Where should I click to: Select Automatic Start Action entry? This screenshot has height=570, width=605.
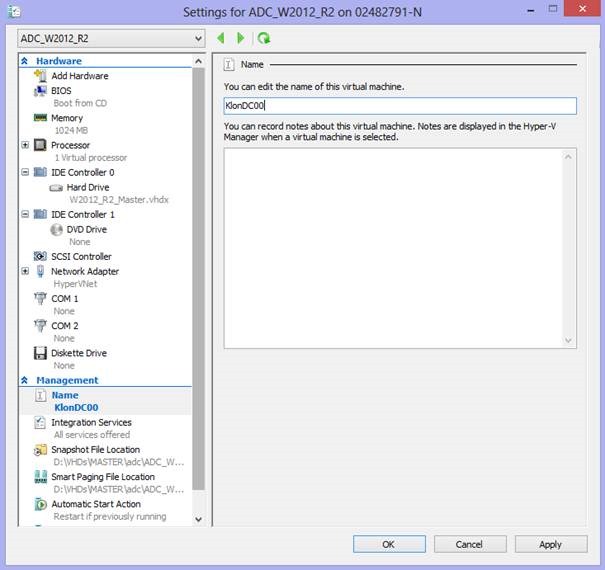(96, 504)
